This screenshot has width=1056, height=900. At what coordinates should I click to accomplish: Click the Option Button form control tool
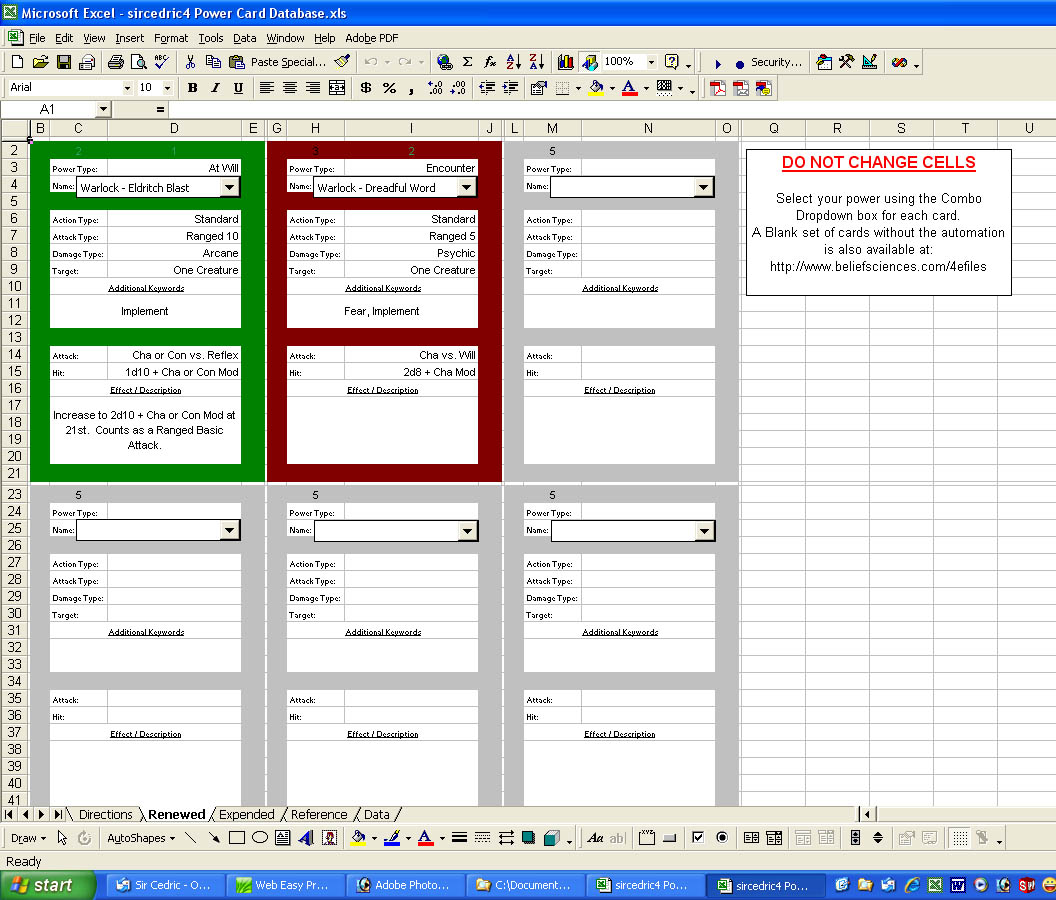click(722, 838)
